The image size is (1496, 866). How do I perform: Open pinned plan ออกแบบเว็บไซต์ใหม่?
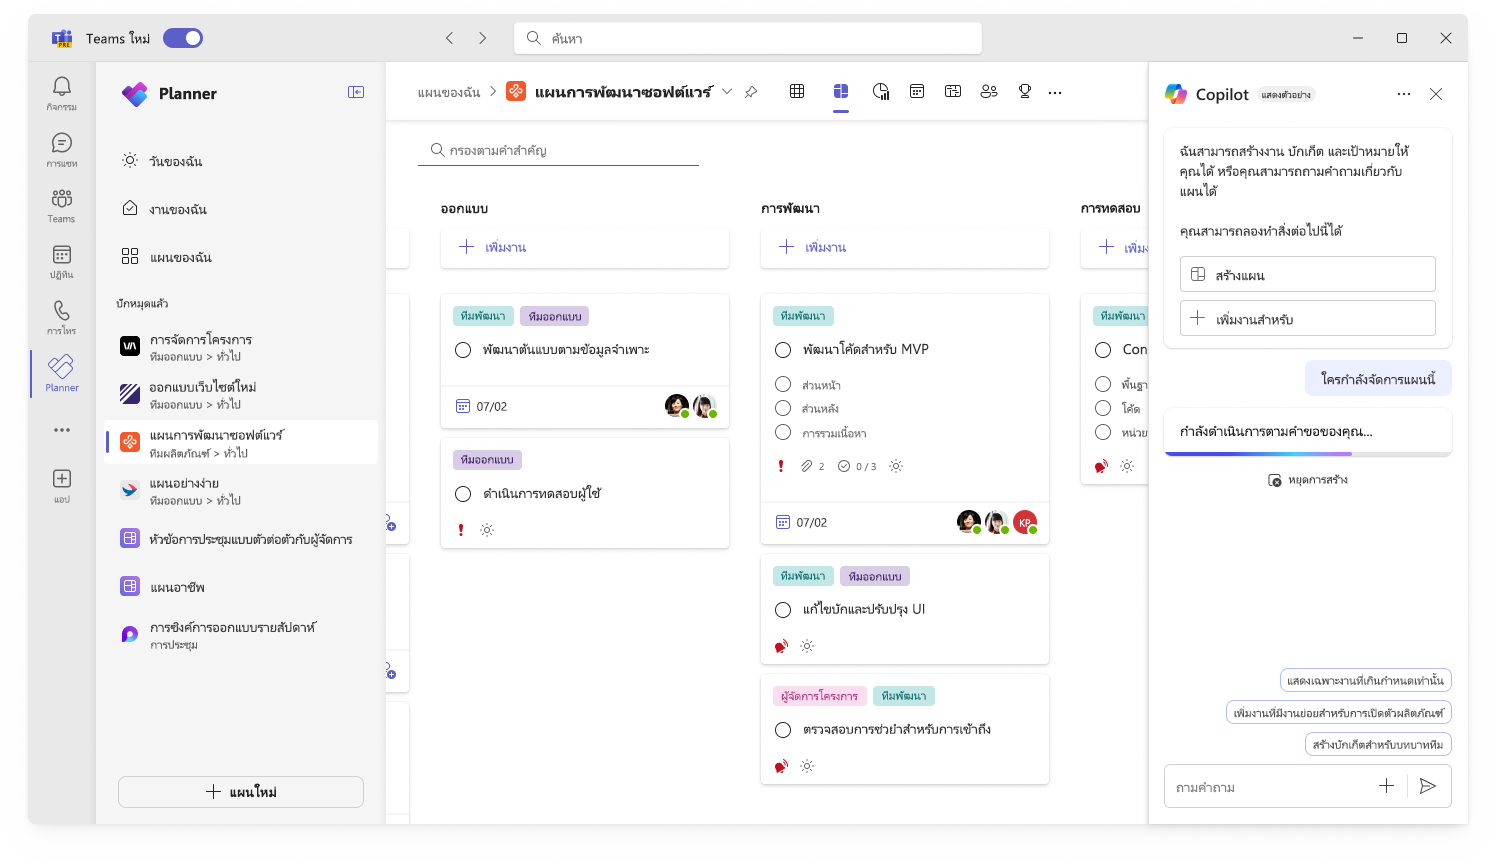point(242,395)
